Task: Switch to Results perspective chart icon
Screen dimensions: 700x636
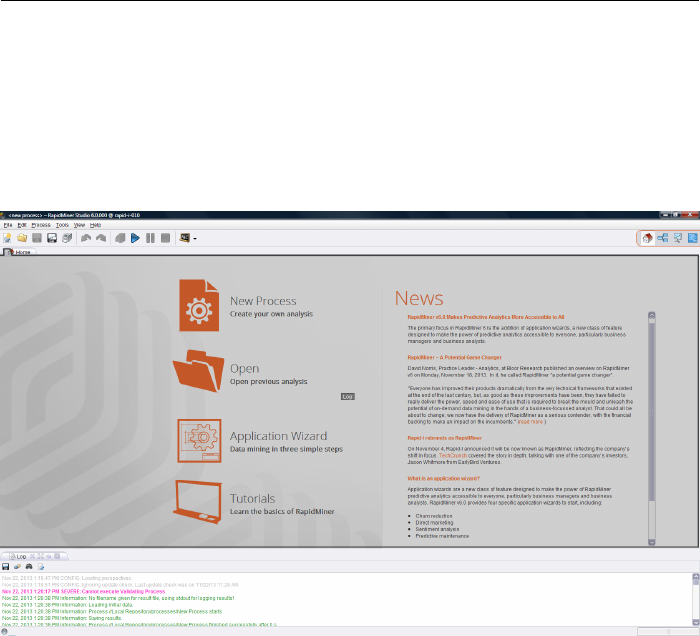Action: coord(678,238)
